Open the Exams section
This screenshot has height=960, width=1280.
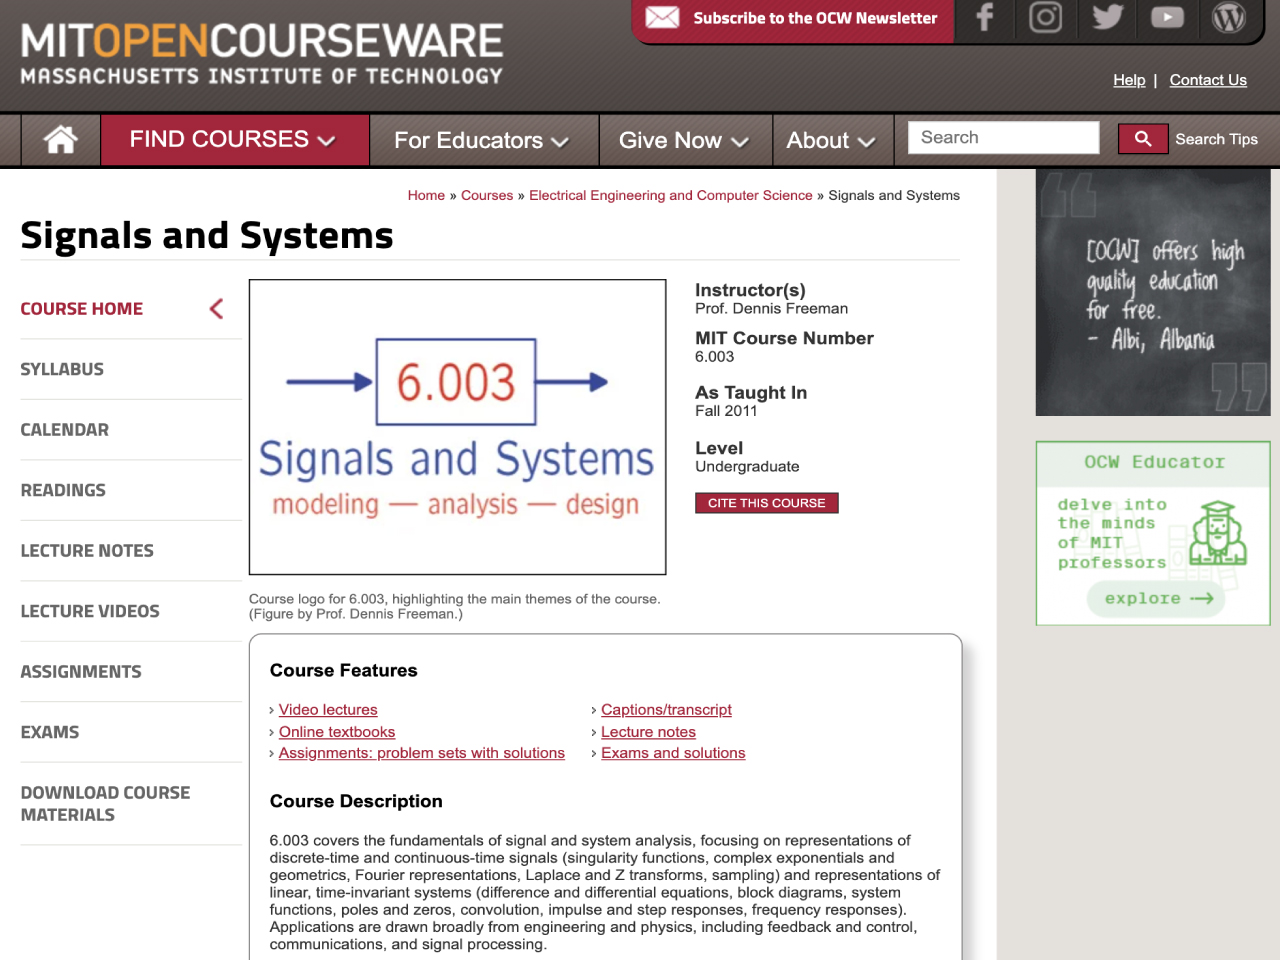point(50,732)
